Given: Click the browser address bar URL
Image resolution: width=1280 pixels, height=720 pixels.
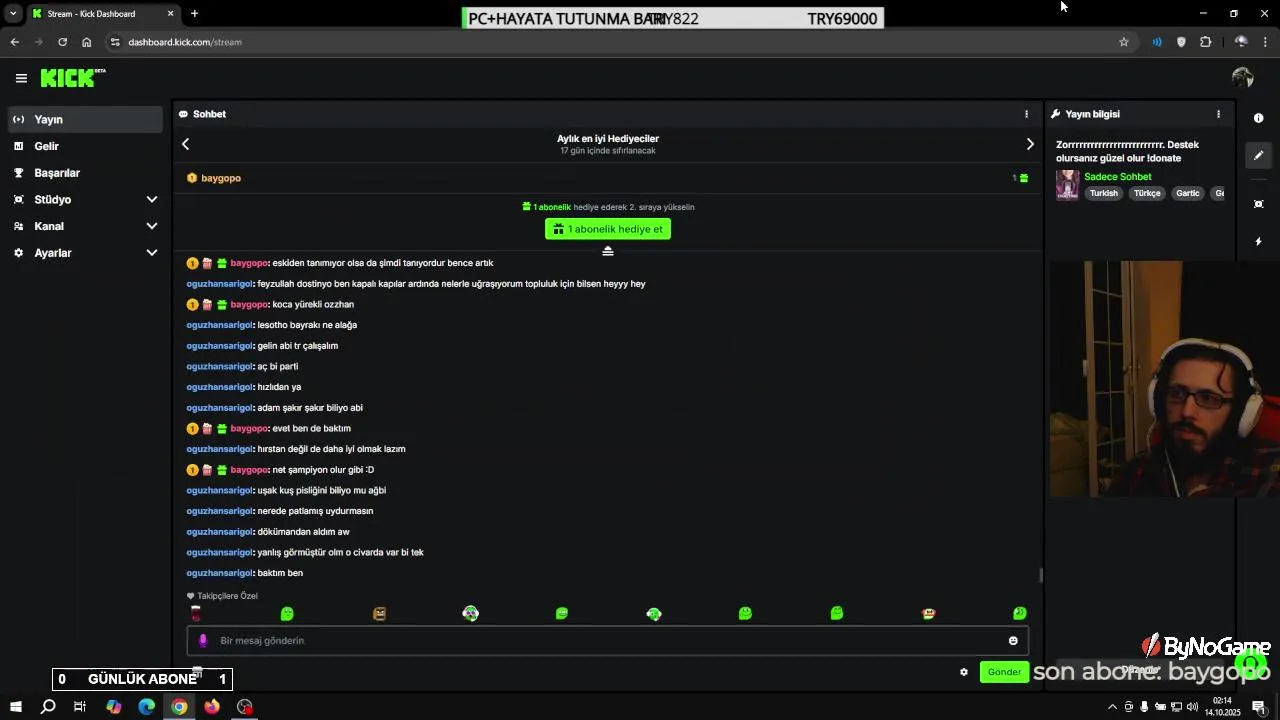Looking at the screenshot, I should (x=185, y=42).
